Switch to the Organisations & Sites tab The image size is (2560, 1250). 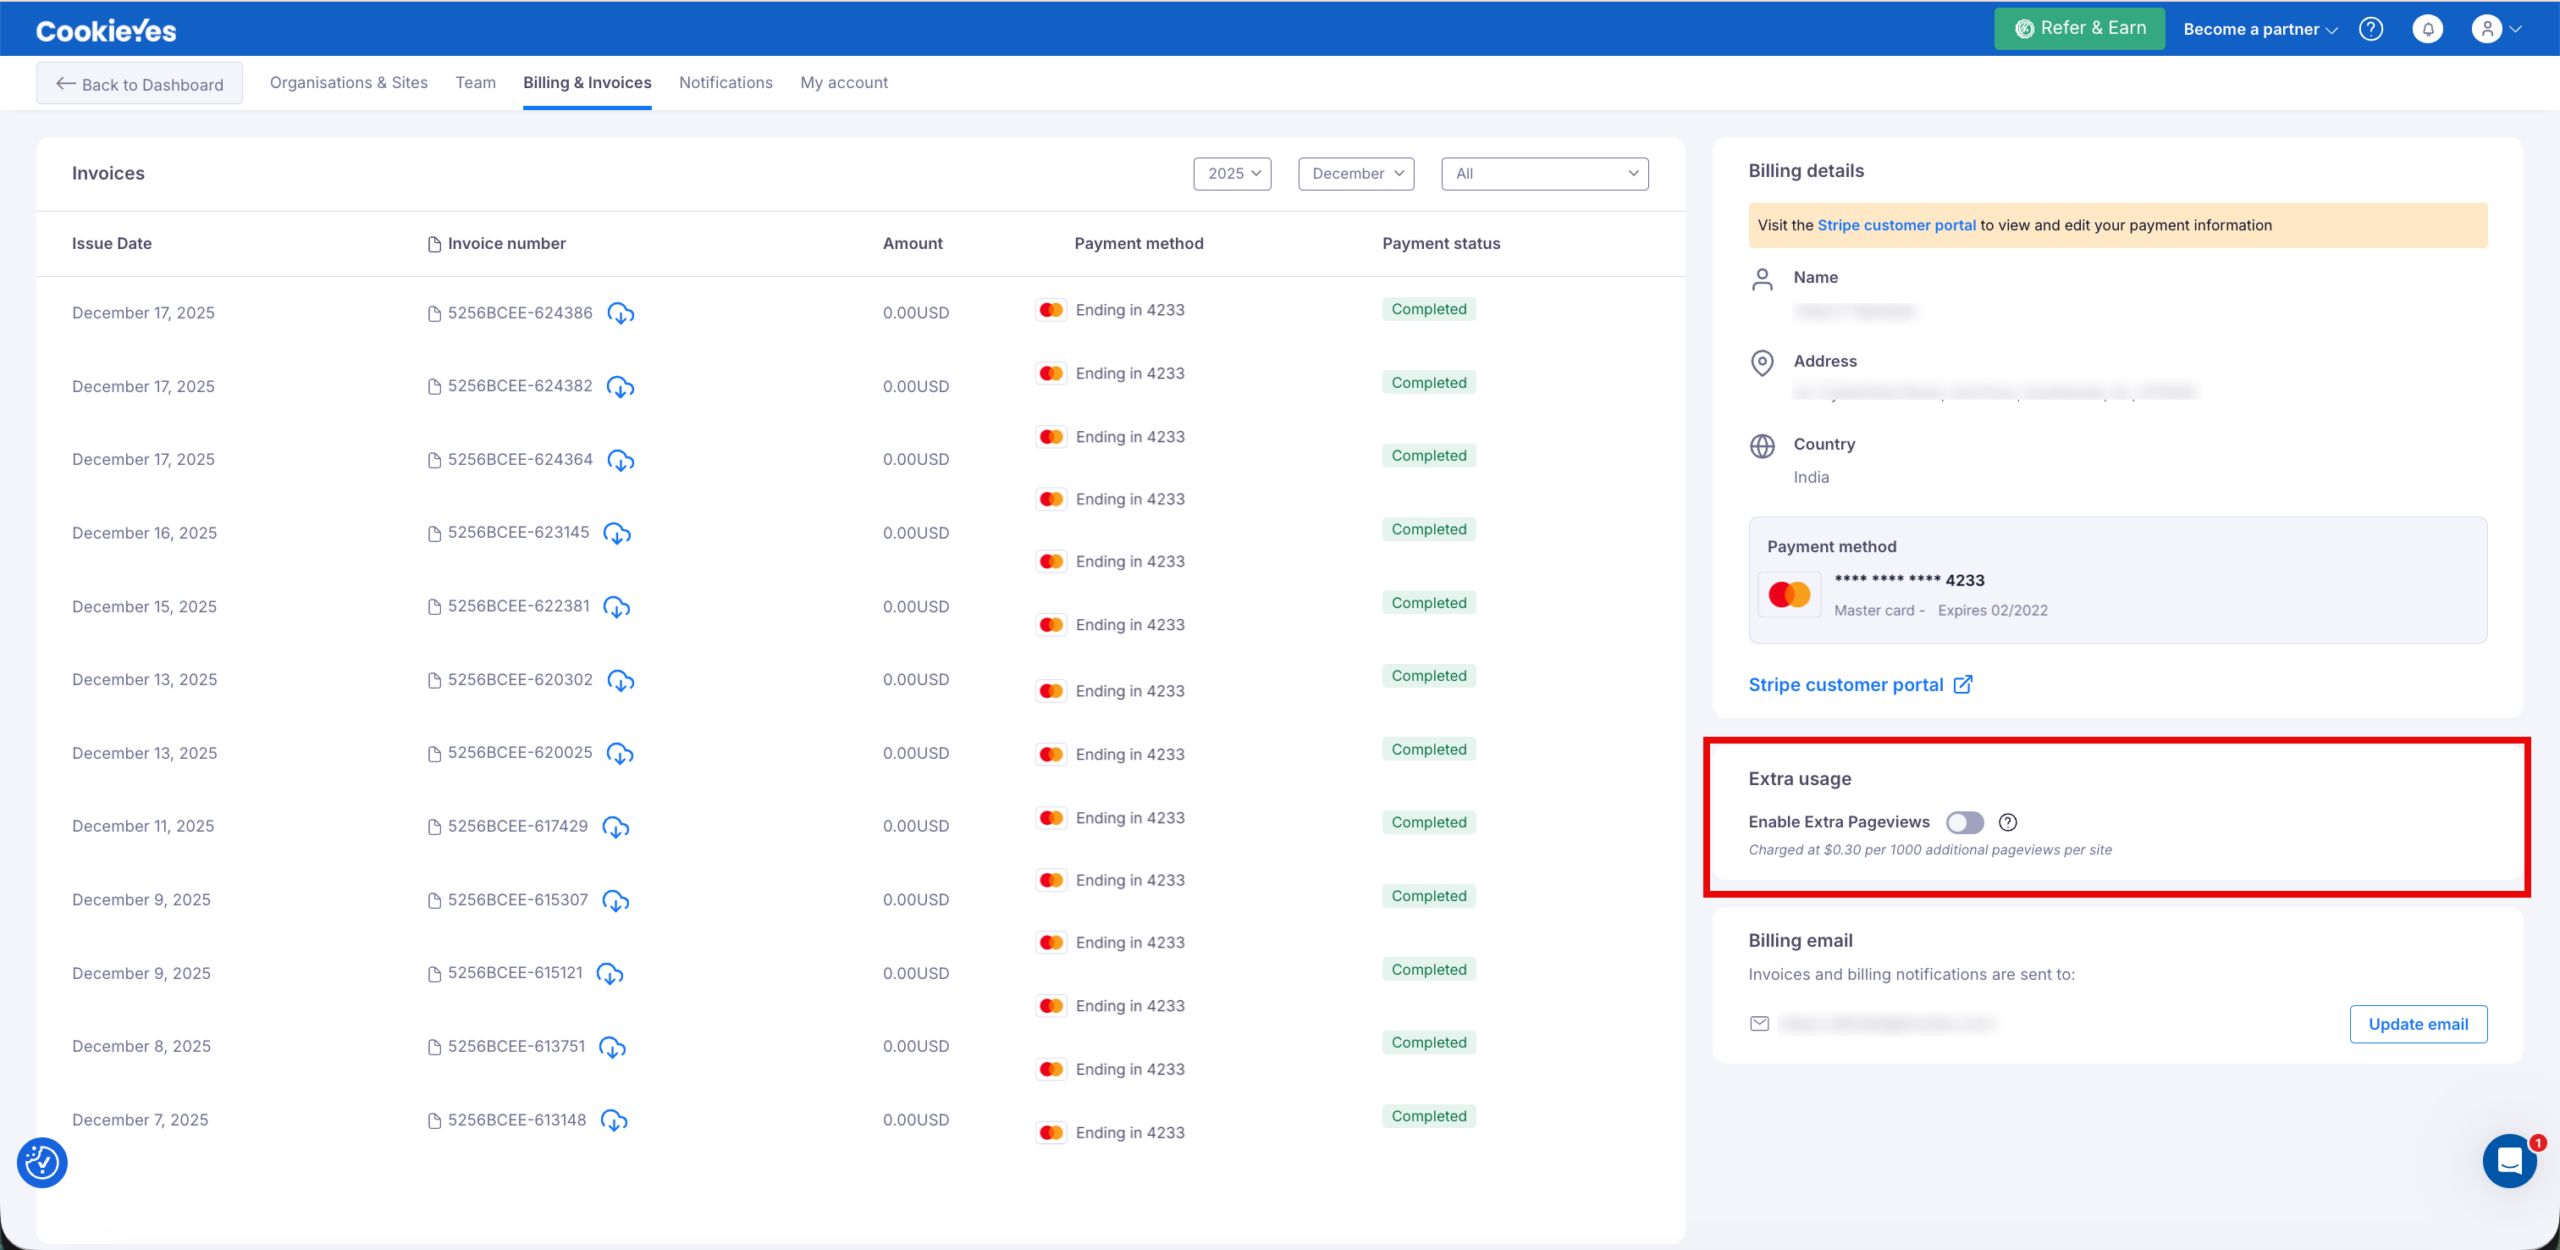[x=348, y=83]
